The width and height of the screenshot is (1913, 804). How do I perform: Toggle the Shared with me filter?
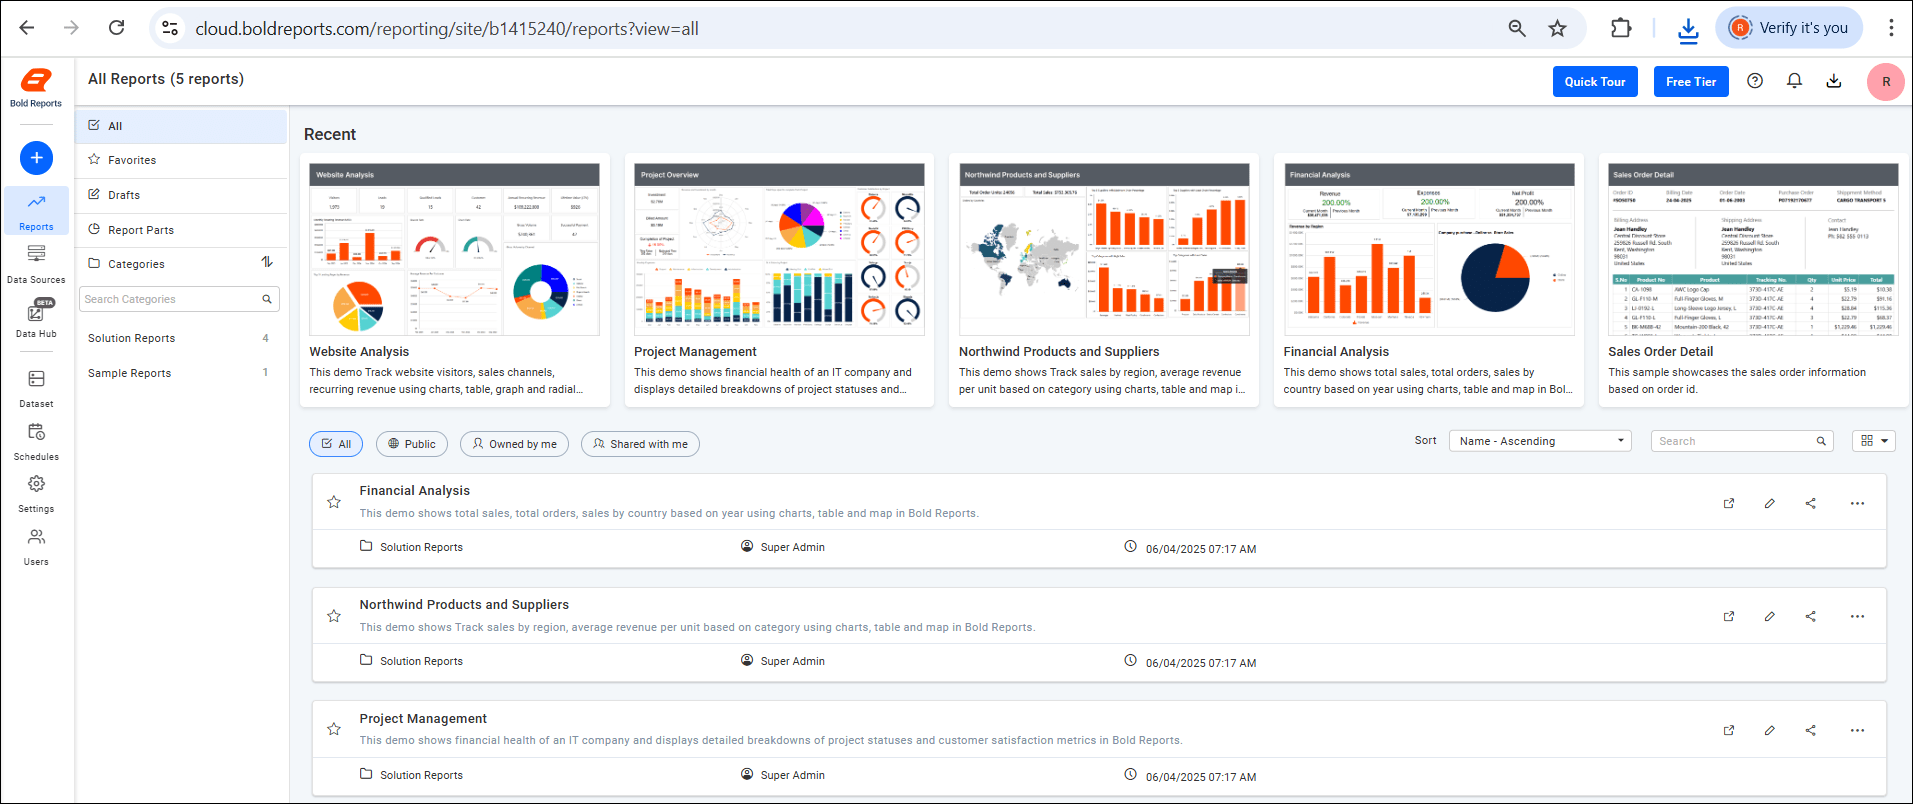[640, 444]
